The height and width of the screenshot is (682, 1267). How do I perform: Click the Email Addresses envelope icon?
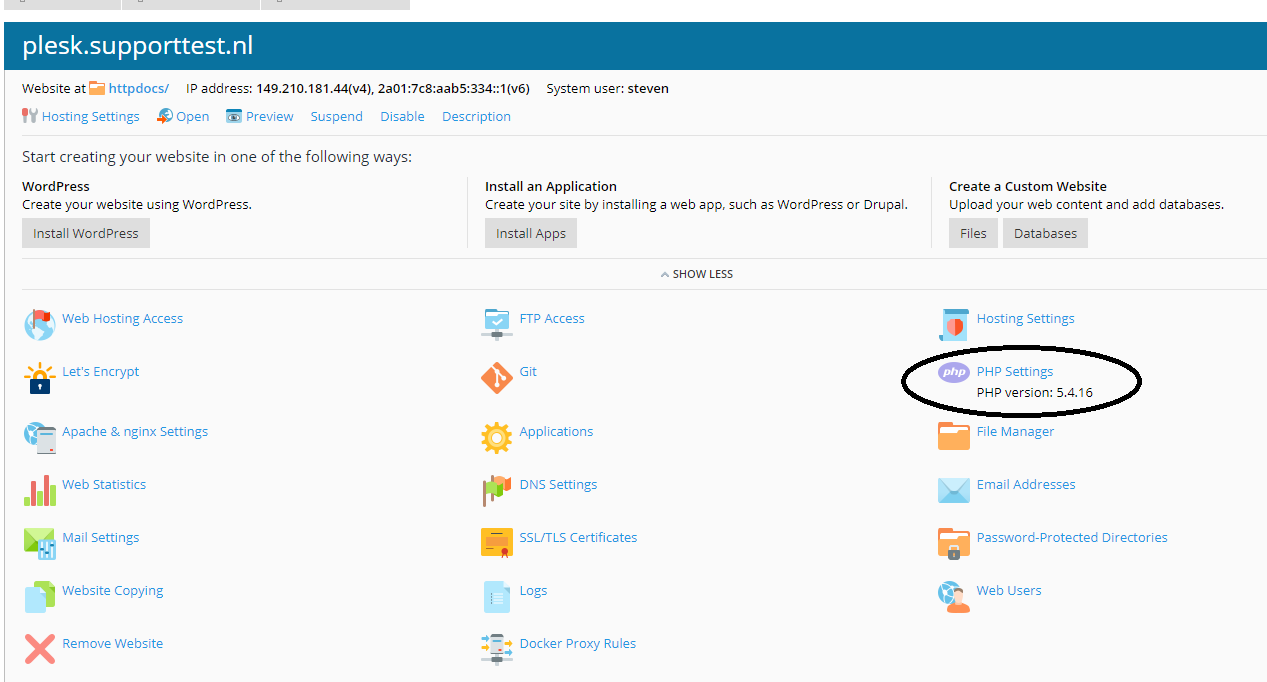(954, 490)
